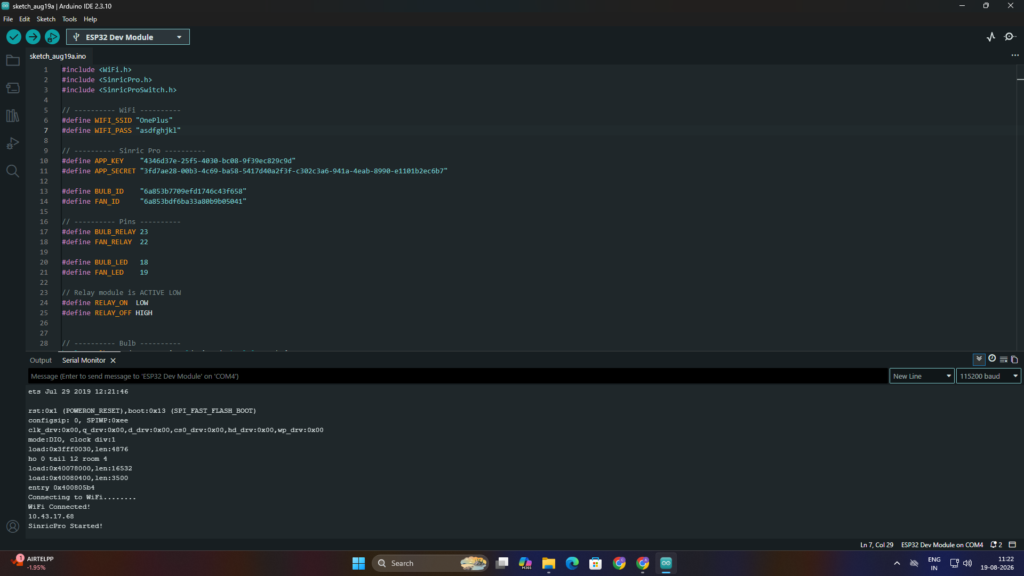Click the #include <WiFi.h> line
The image size is (1024, 576).
[x=97, y=70]
